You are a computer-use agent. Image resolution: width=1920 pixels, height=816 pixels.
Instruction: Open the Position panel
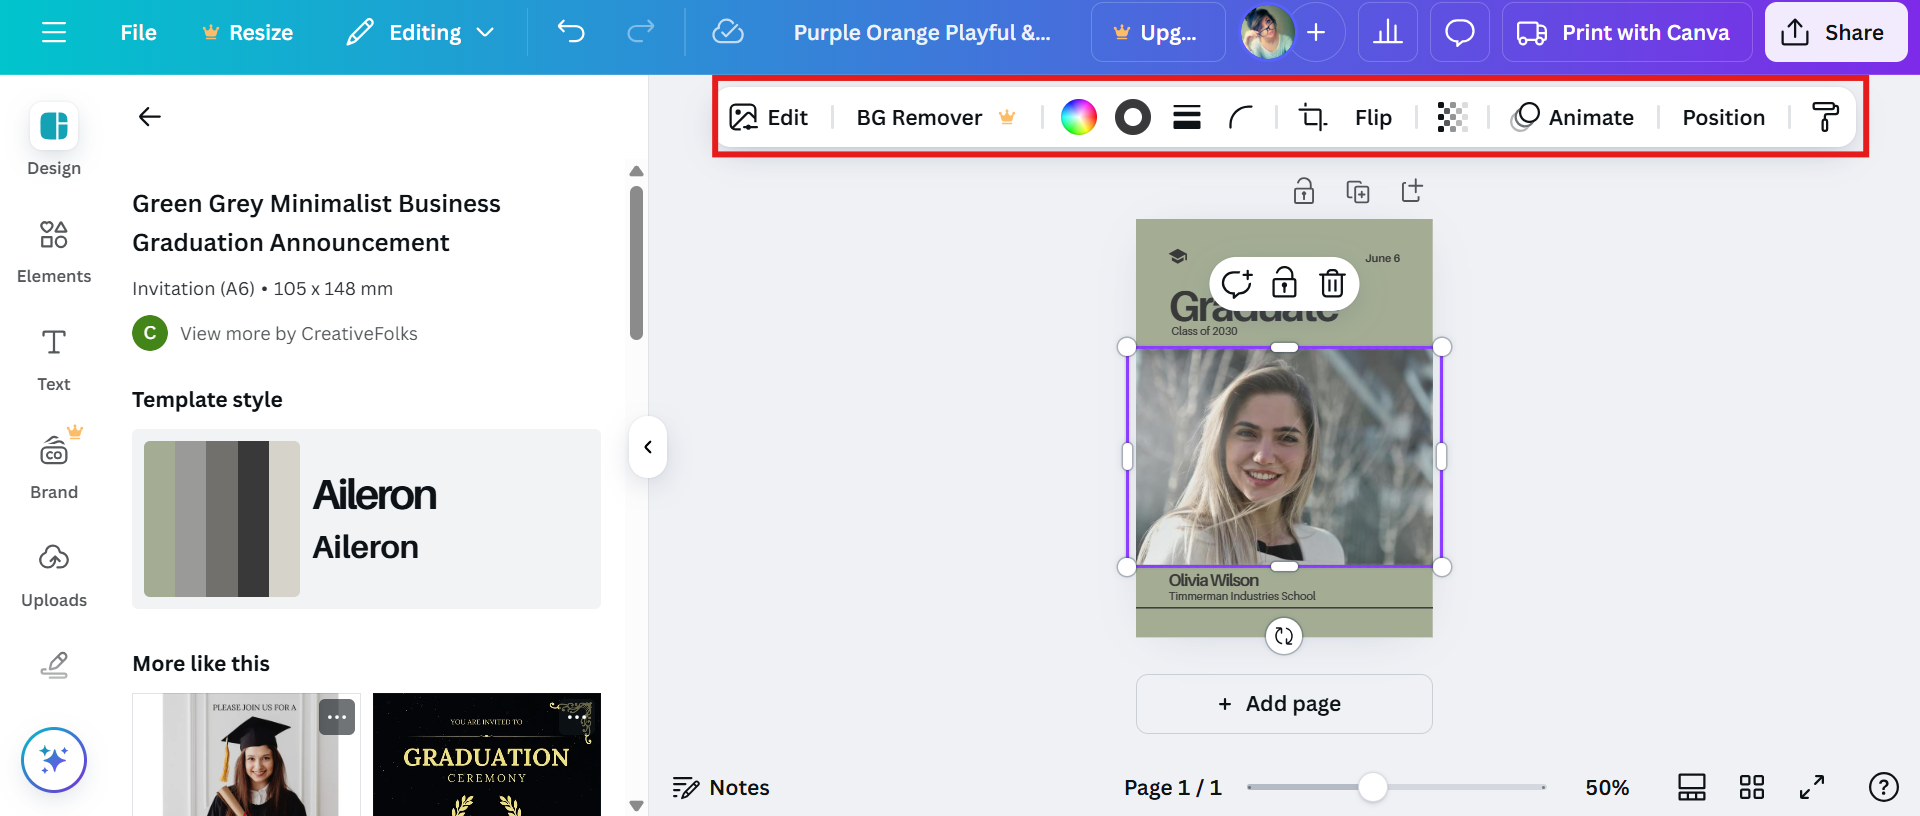pos(1723,118)
